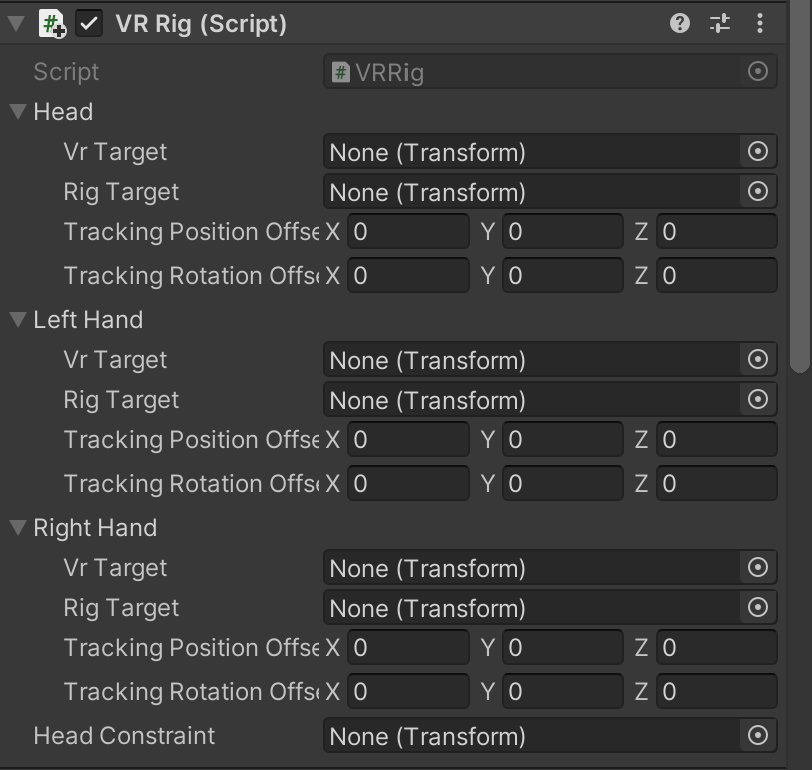Image resolution: width=812 pixels, height=770 pixels.
Task: Click the VR Rig script icon in header
Action: tap(52, 24)
